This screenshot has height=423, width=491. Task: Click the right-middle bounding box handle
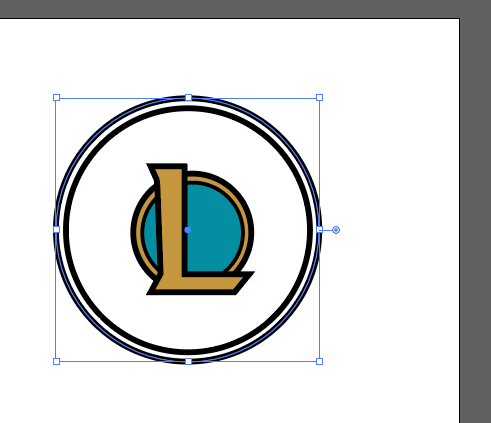click(319, 229)
